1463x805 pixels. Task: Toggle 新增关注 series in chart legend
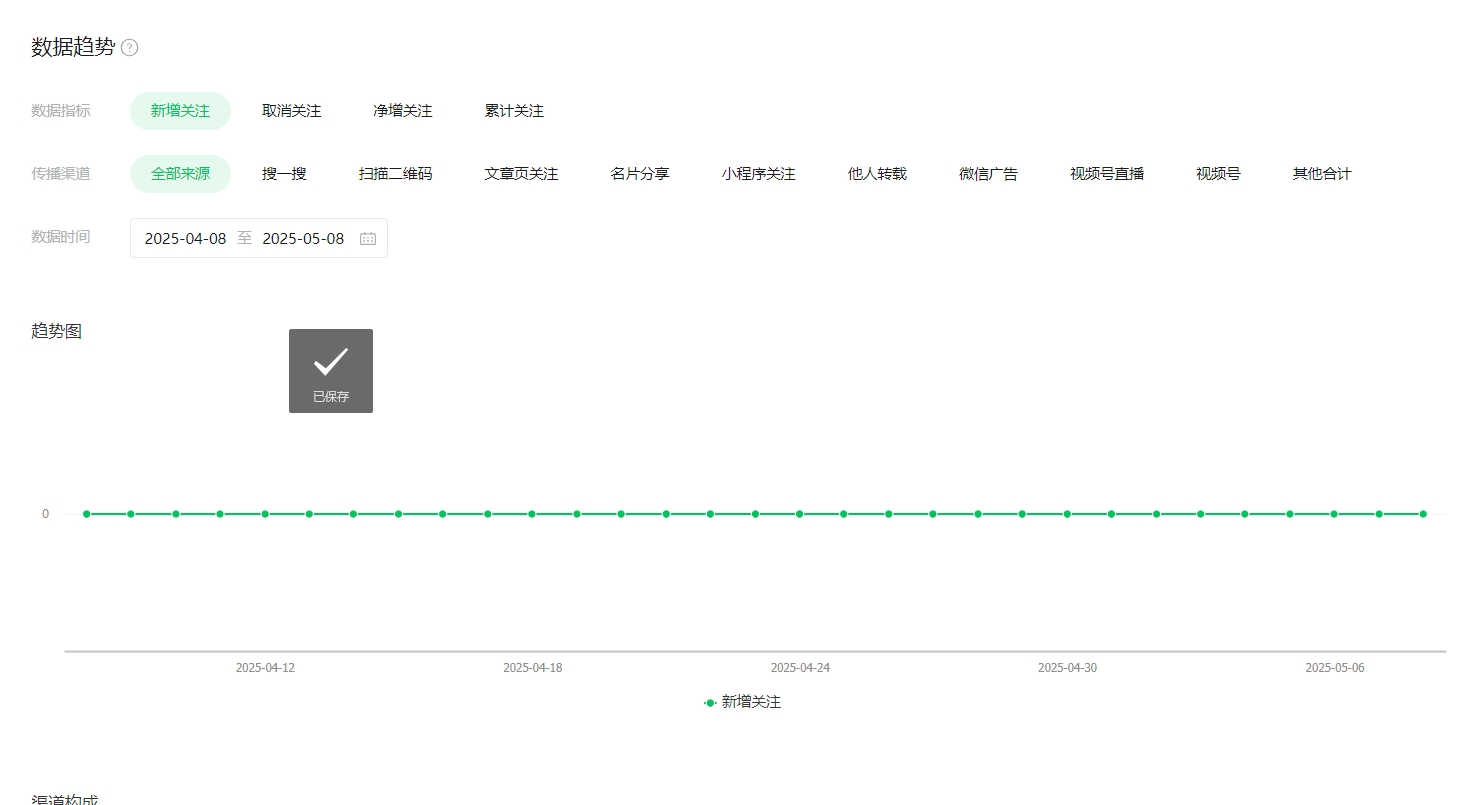point(742,703)
